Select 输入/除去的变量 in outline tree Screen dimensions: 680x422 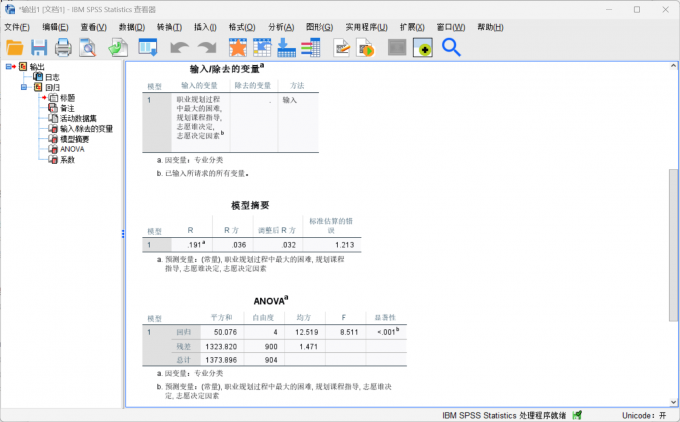click(86, 129)
